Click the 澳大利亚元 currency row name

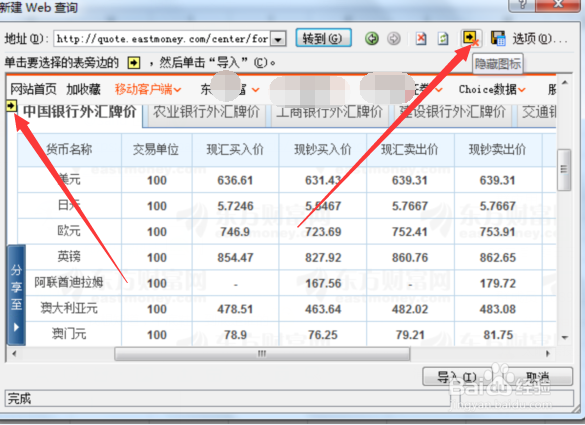69,308
